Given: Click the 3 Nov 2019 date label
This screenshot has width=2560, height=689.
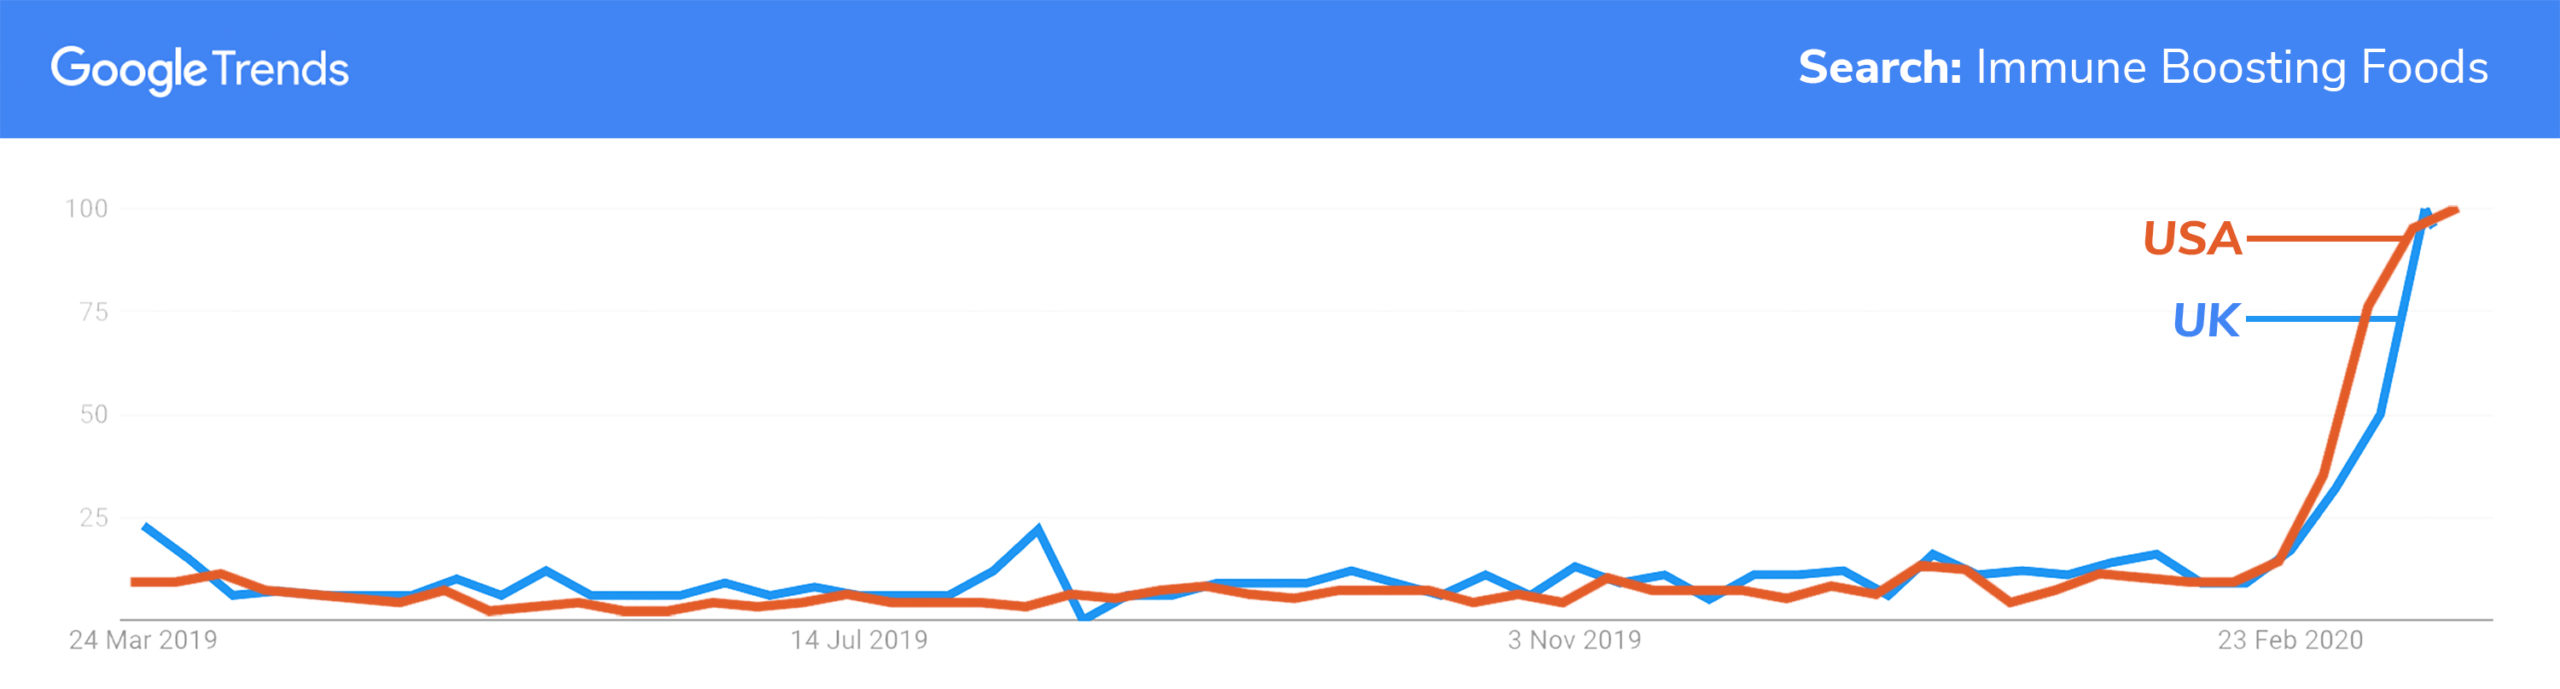Looking at the screenshot, I should [1575, 640].
